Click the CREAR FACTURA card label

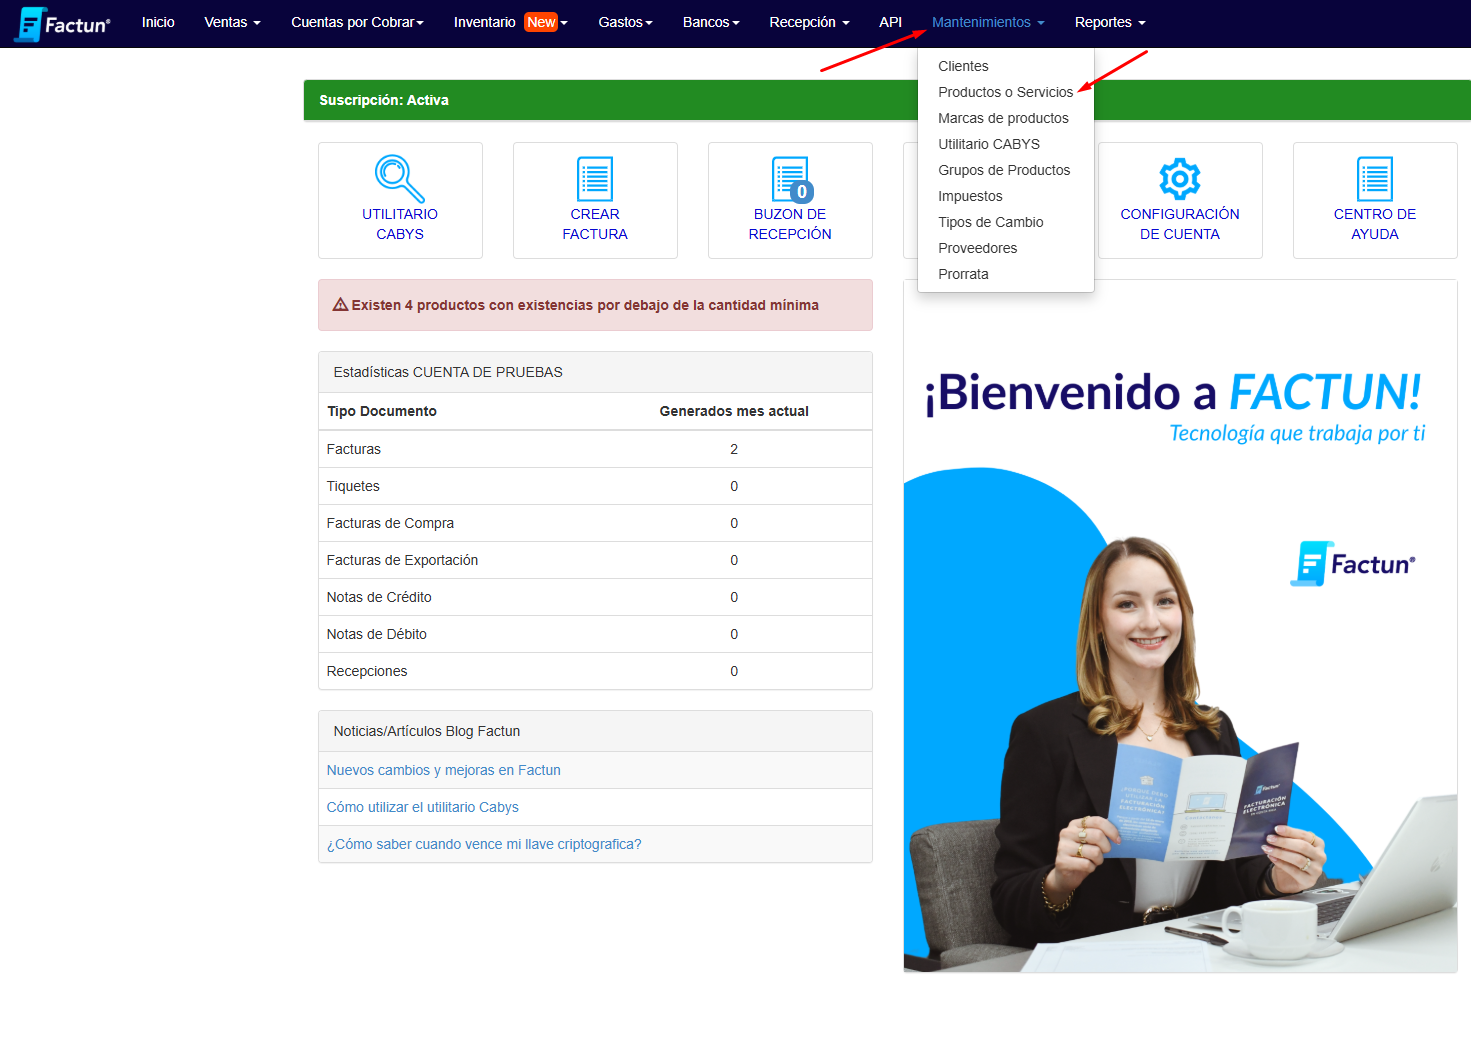coord(595,224)
